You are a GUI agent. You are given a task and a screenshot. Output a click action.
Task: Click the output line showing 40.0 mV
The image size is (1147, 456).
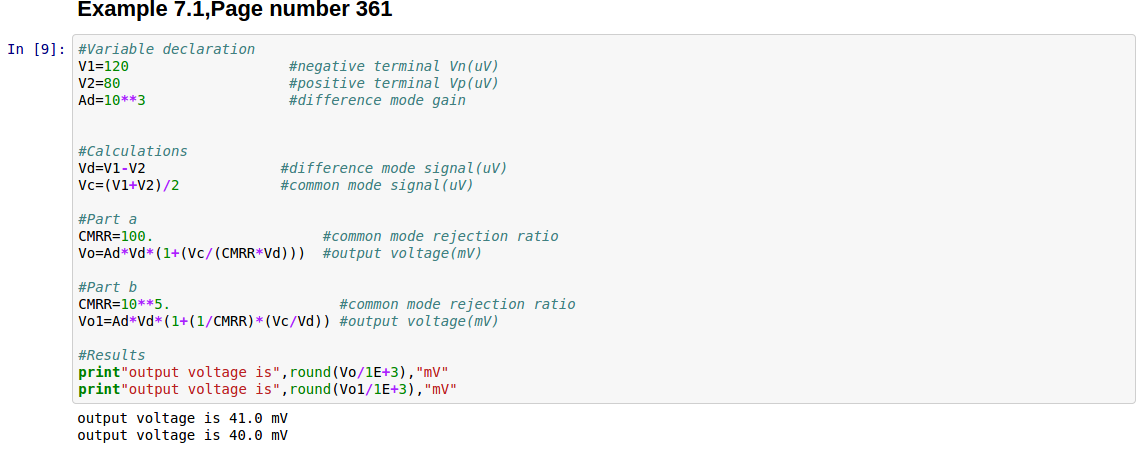click(x=182, y=435)
